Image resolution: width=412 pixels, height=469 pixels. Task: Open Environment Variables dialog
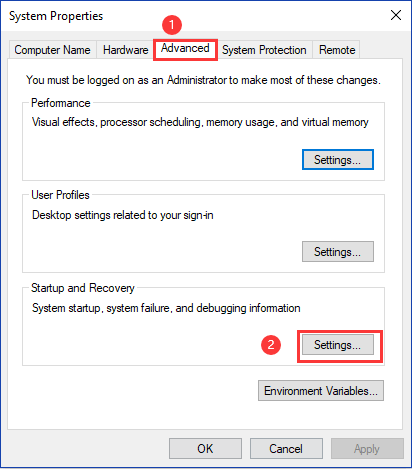[321, 390]
